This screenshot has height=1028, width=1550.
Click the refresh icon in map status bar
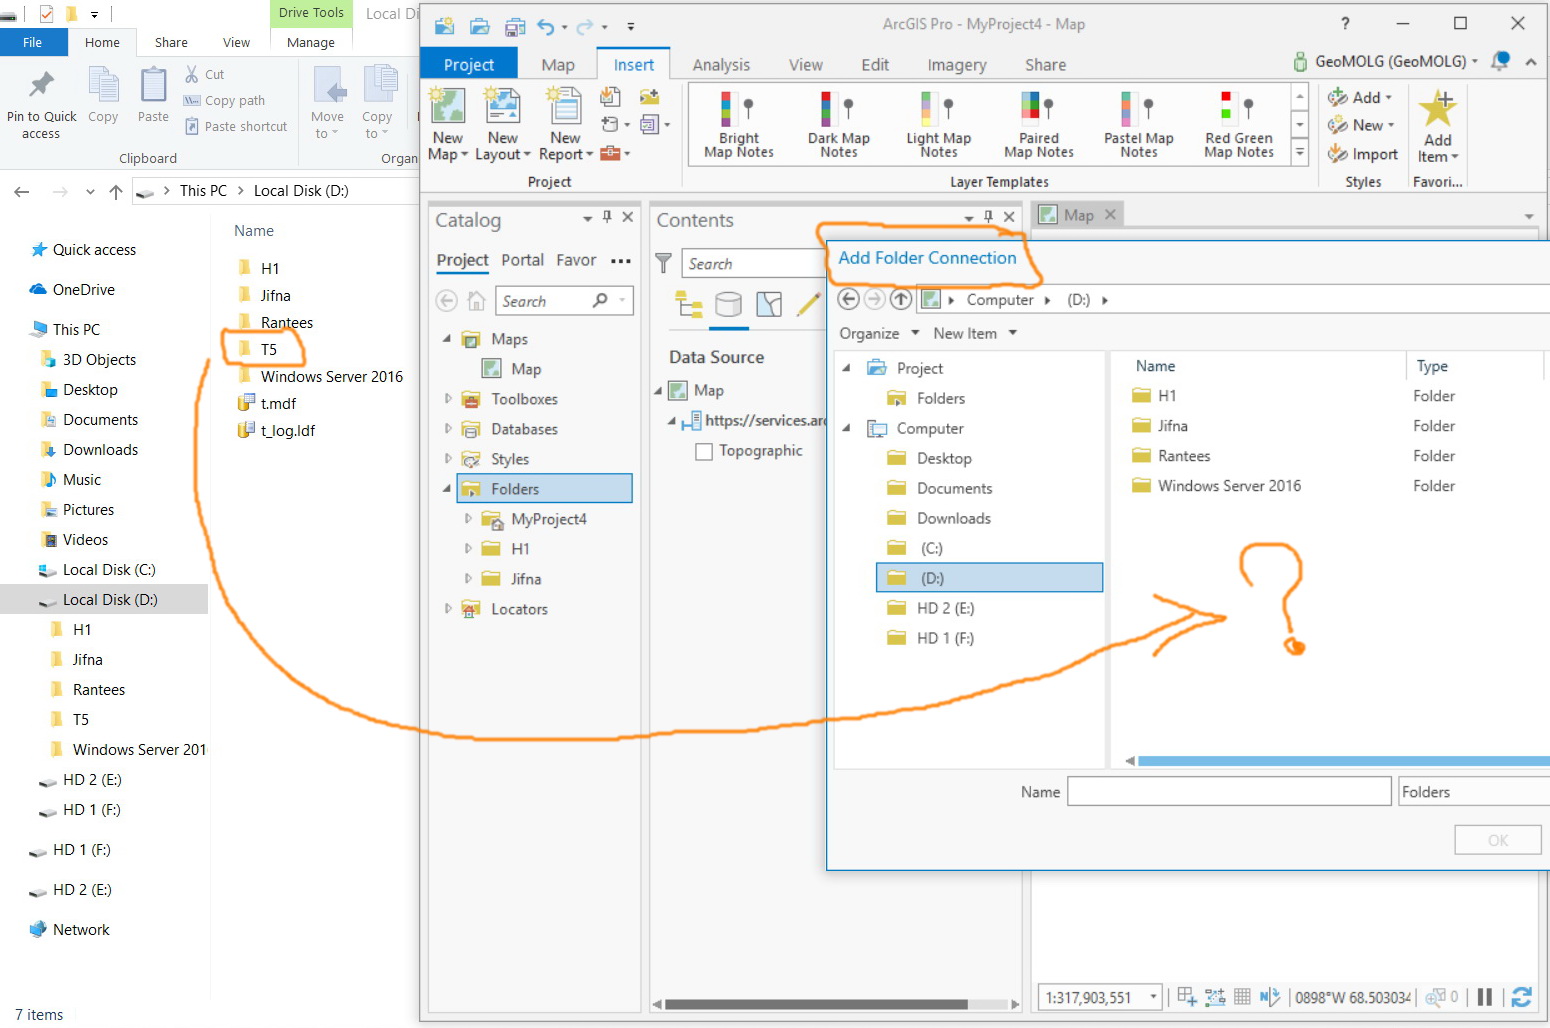1522,996
